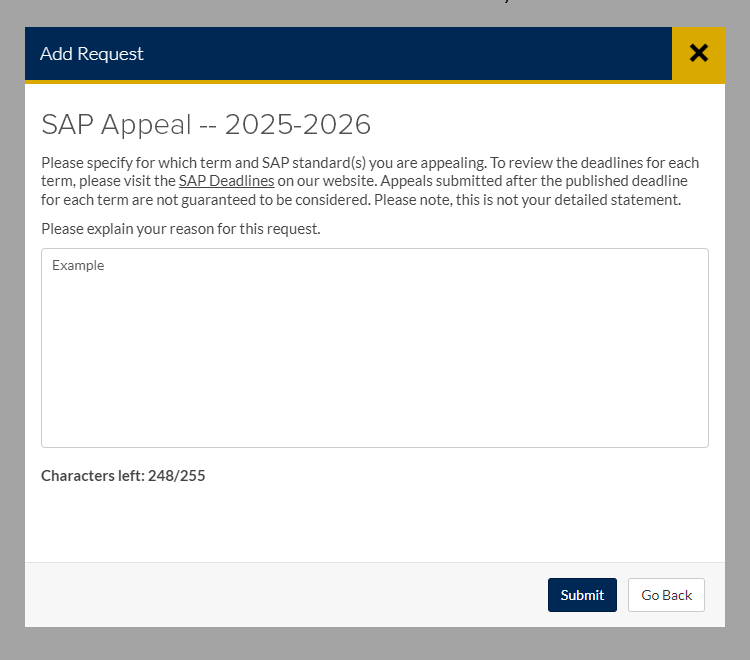Click the center of the reason text box

[x=374, y=347]
